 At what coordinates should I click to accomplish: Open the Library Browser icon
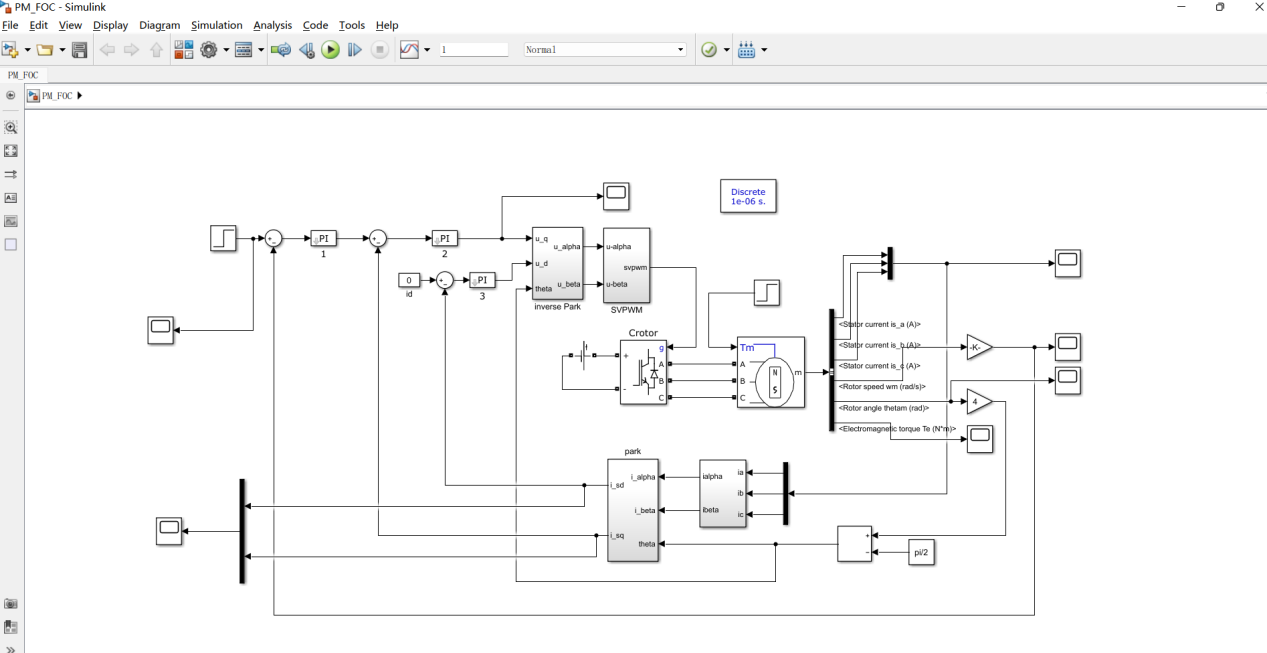point(184,50)
